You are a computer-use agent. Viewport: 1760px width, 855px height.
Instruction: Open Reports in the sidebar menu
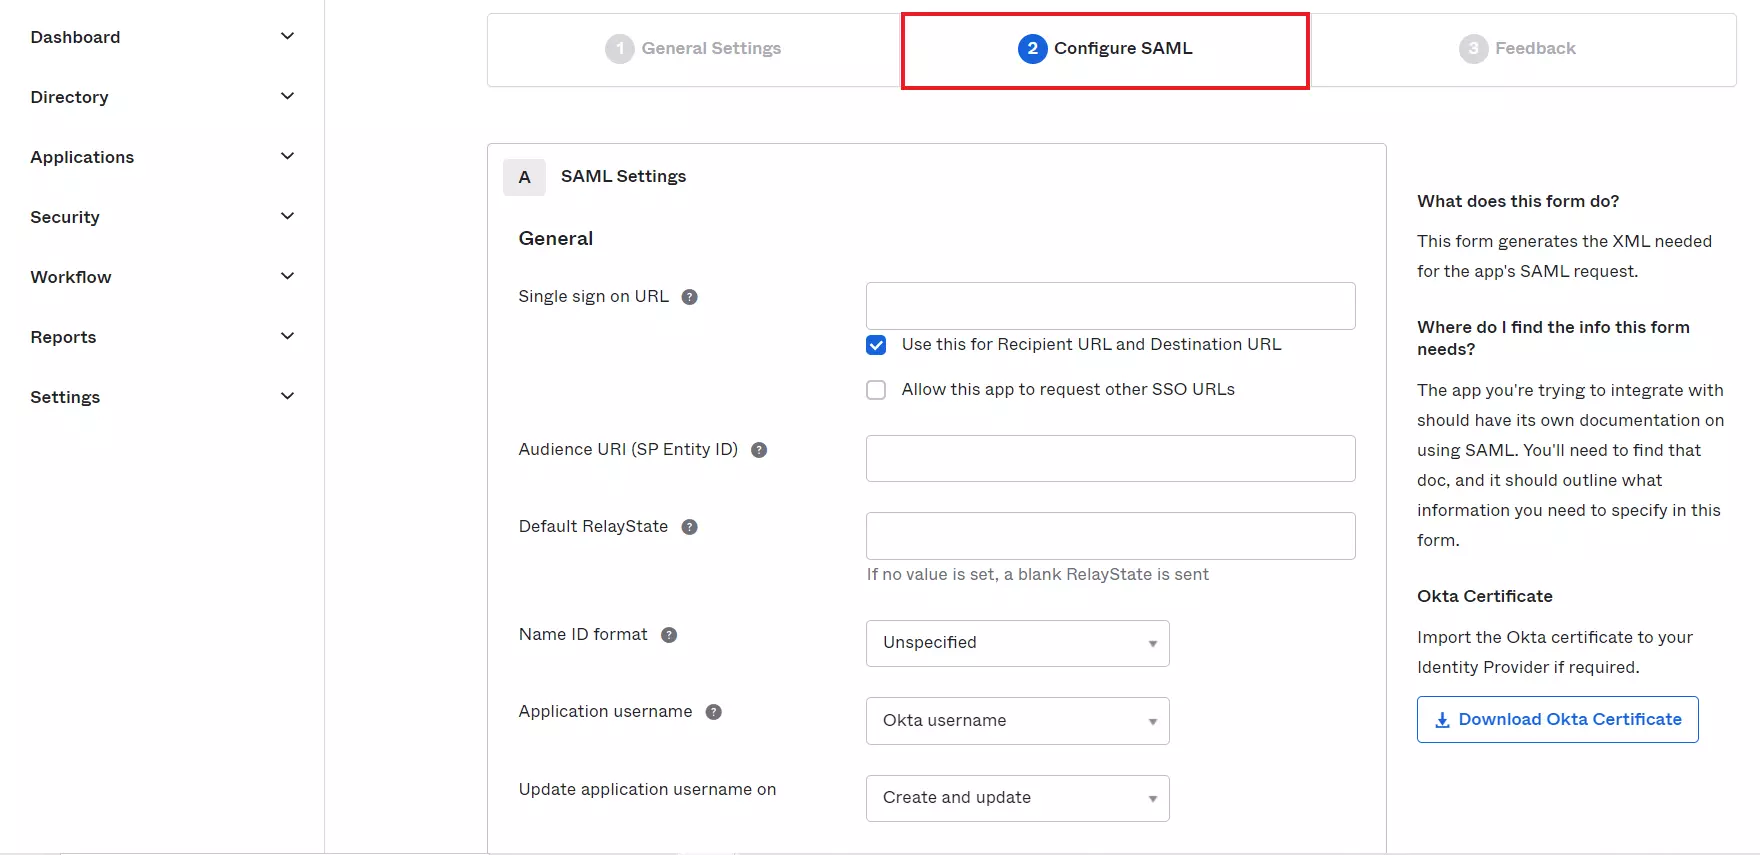pos(63,337)
